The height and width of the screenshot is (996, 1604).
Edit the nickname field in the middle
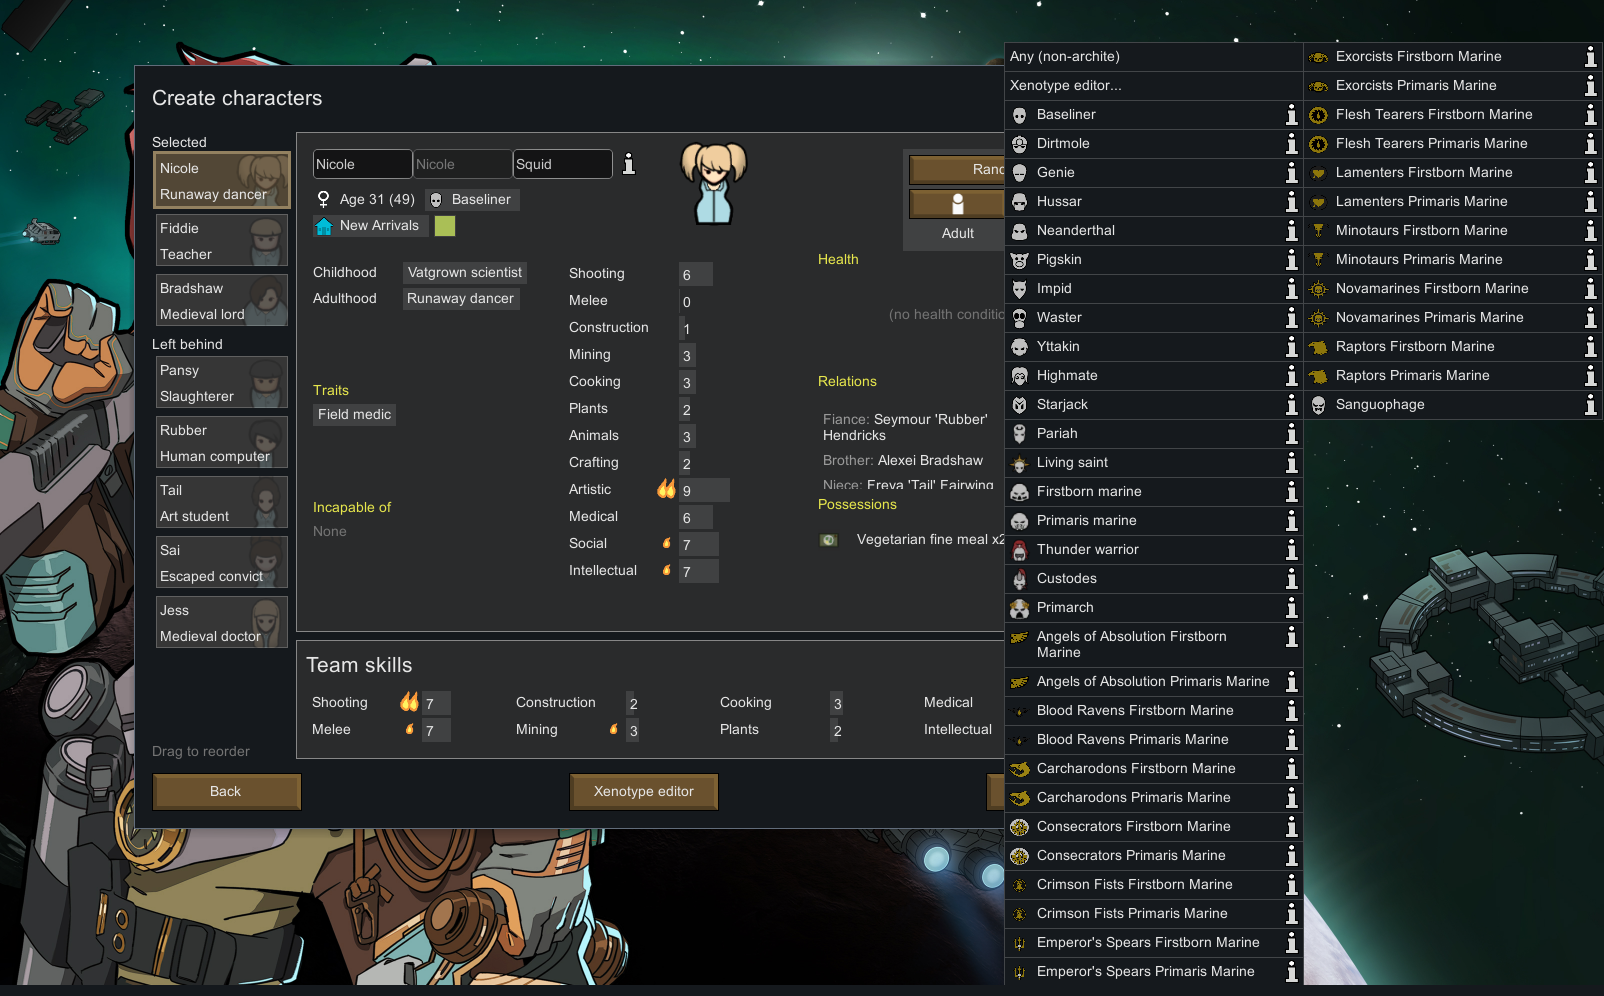(462, 164)
